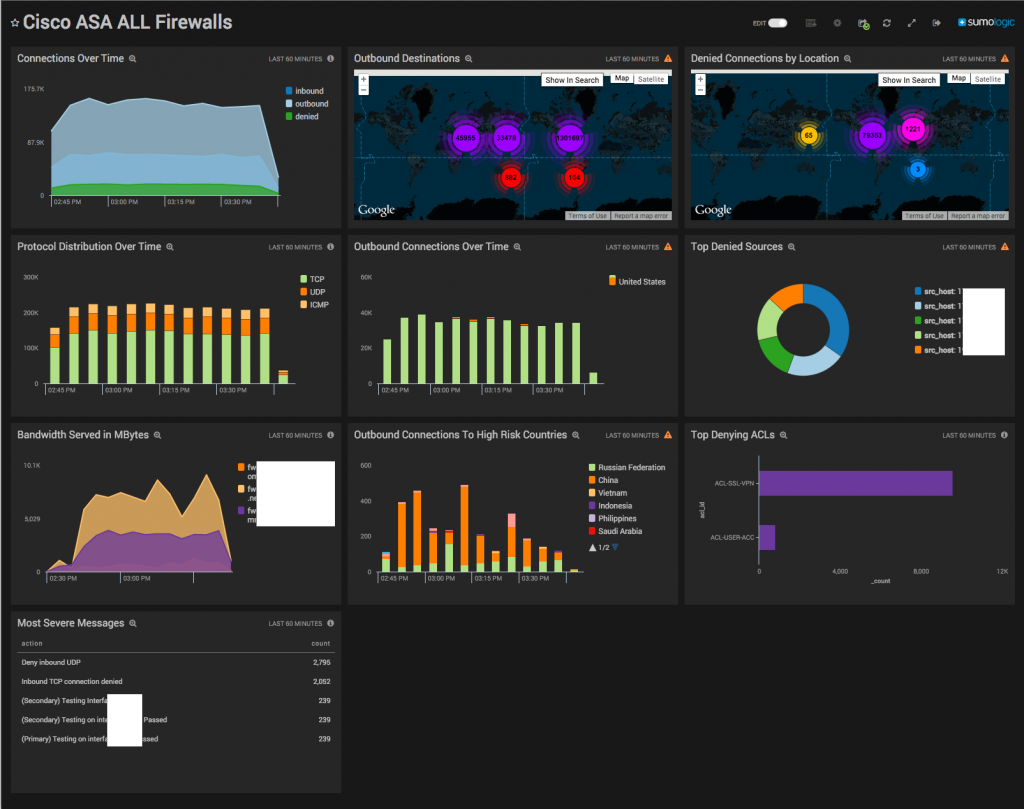Click Saudi Arabia legend color swatch
Screen dimensions: 1024x809
tap(592, 531)
